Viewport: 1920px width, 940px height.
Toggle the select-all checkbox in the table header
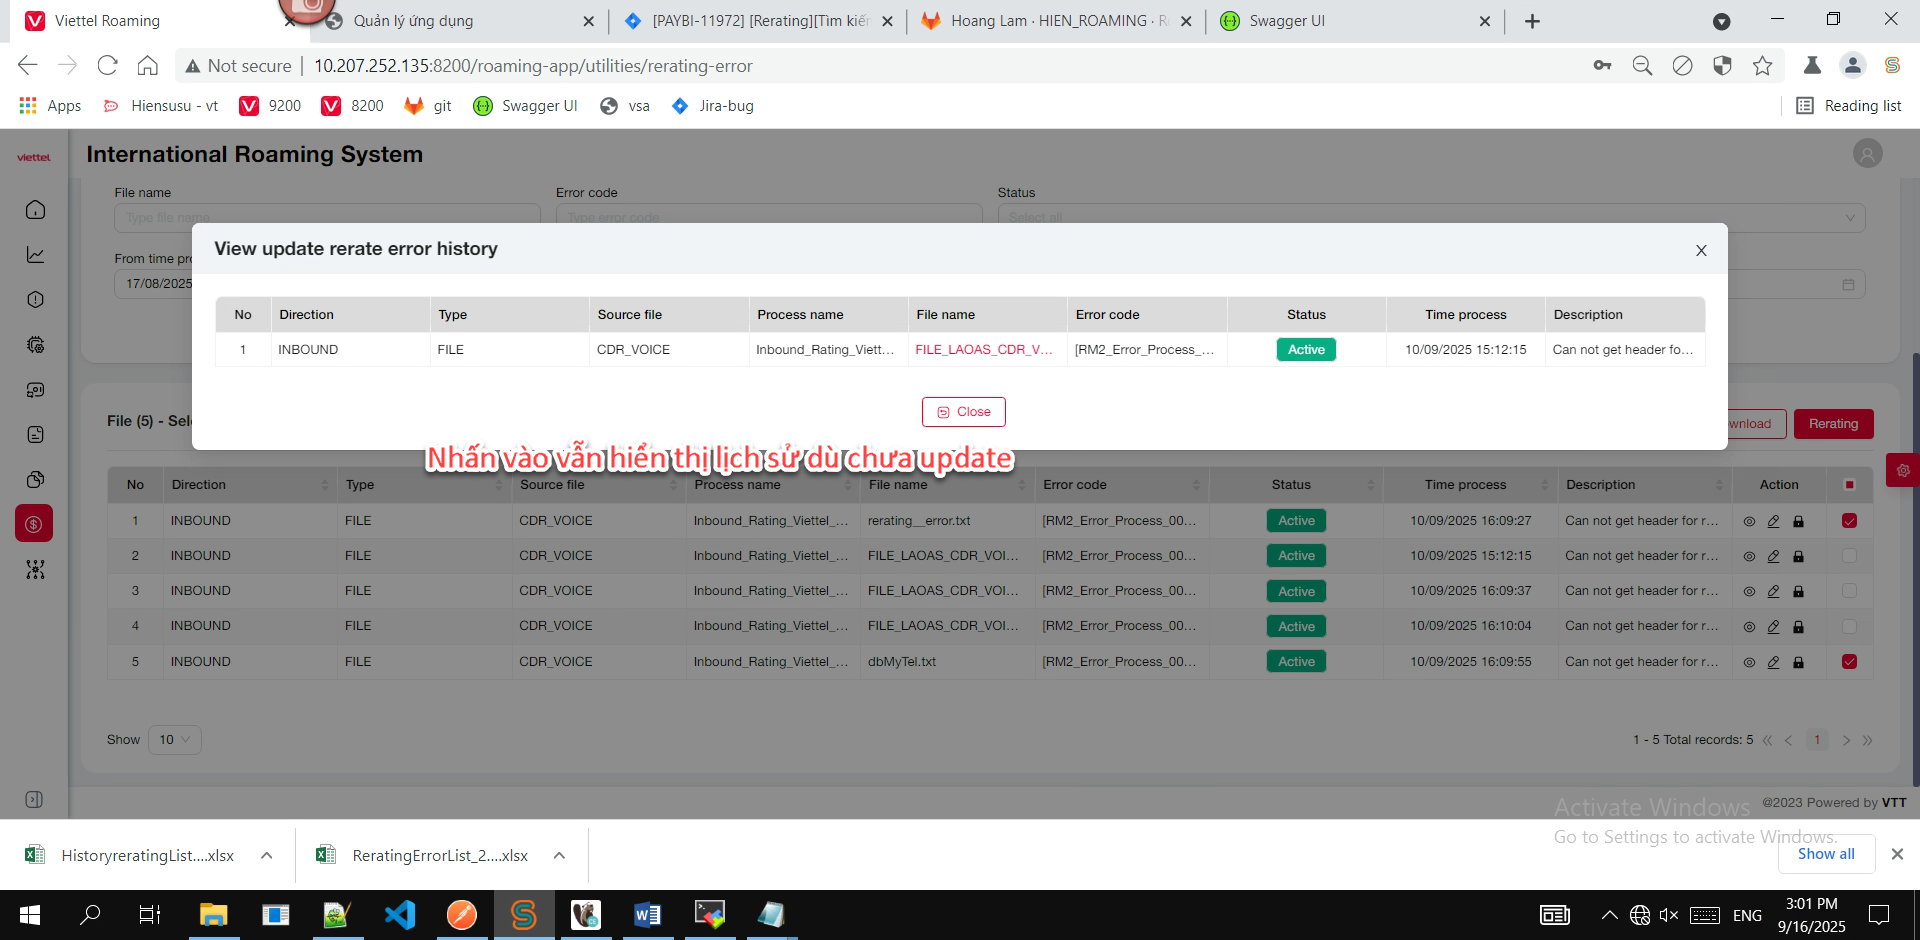[1849, 485]
